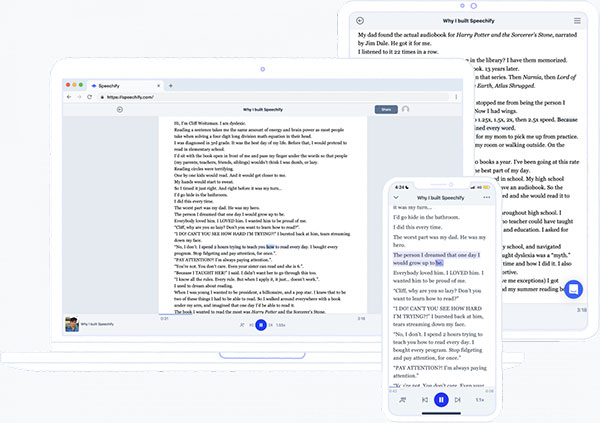
Task: Change the 1.55x playback speed on the laptop
Action: pos(280,325)
